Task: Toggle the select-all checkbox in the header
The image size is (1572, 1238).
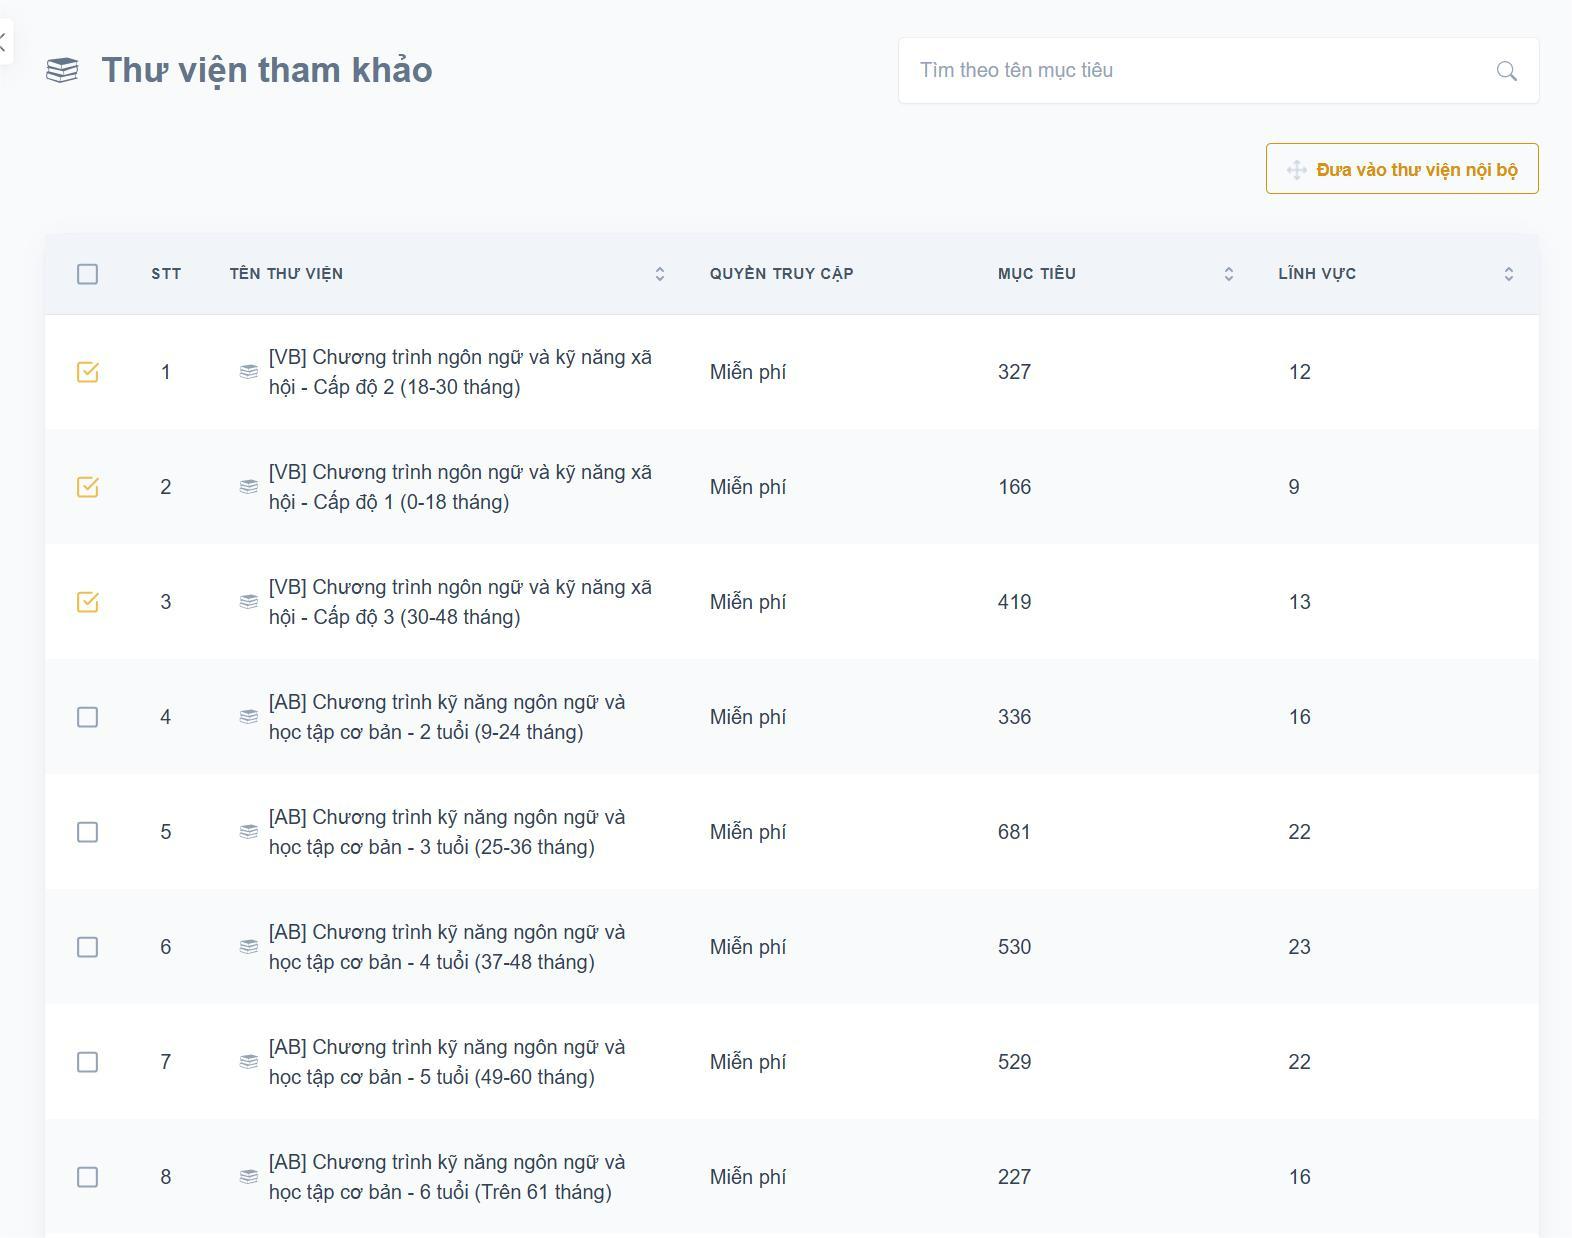Action: (x=88, y=274)
